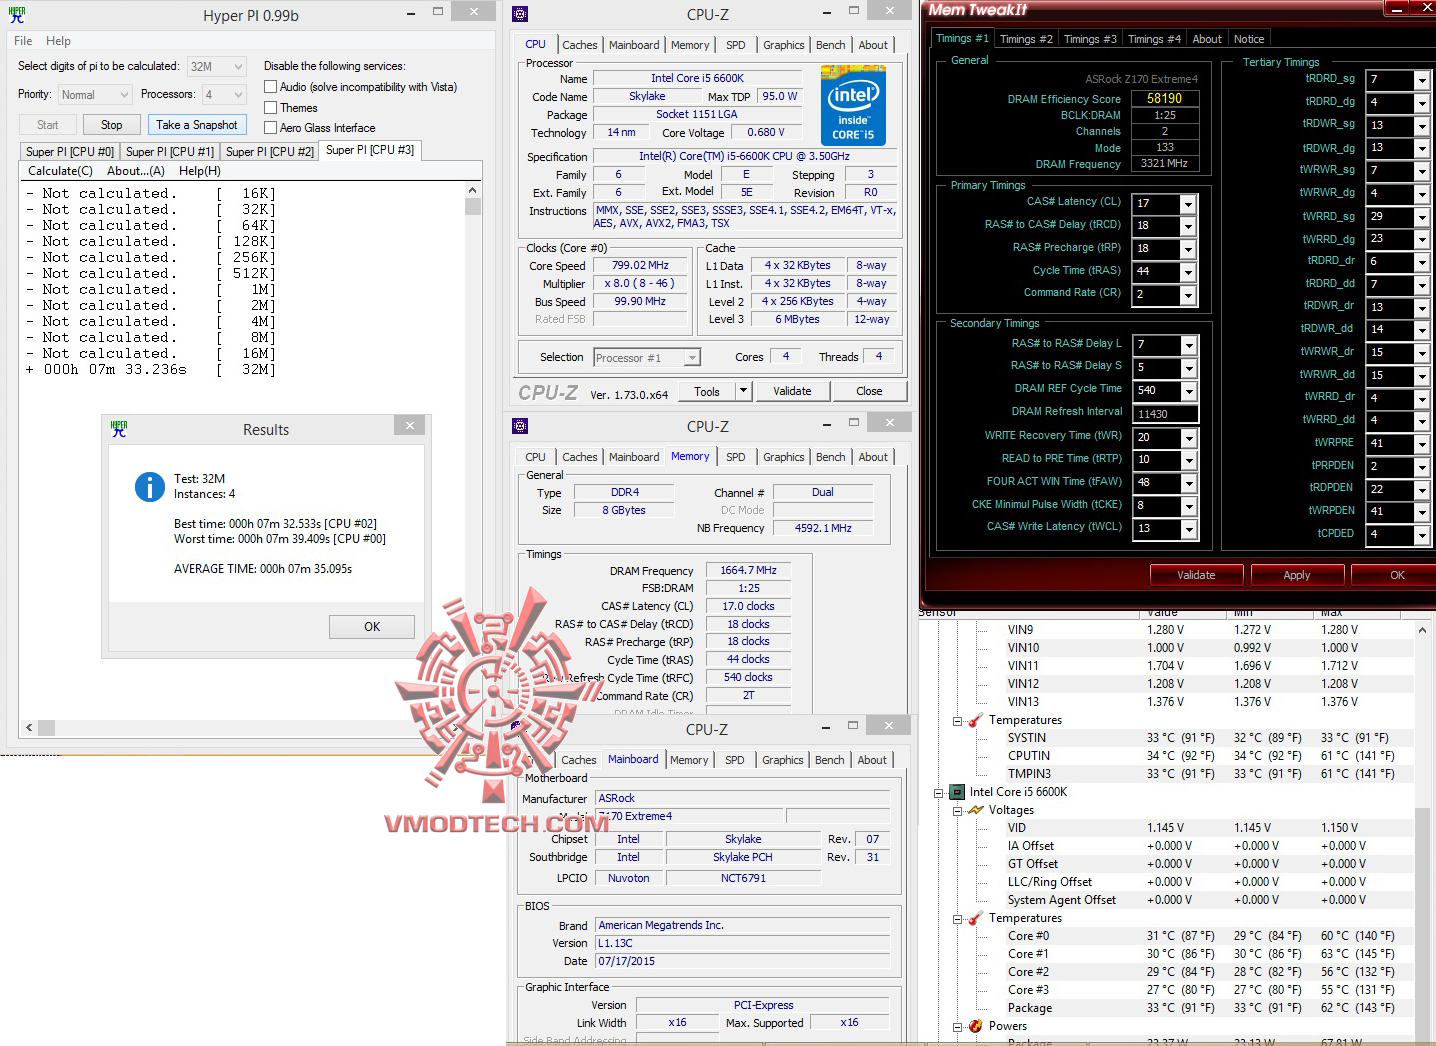Open the tRDRD_sg value dropdown
Screen dimensions: 1436x1046
[x=1421, y=80]
